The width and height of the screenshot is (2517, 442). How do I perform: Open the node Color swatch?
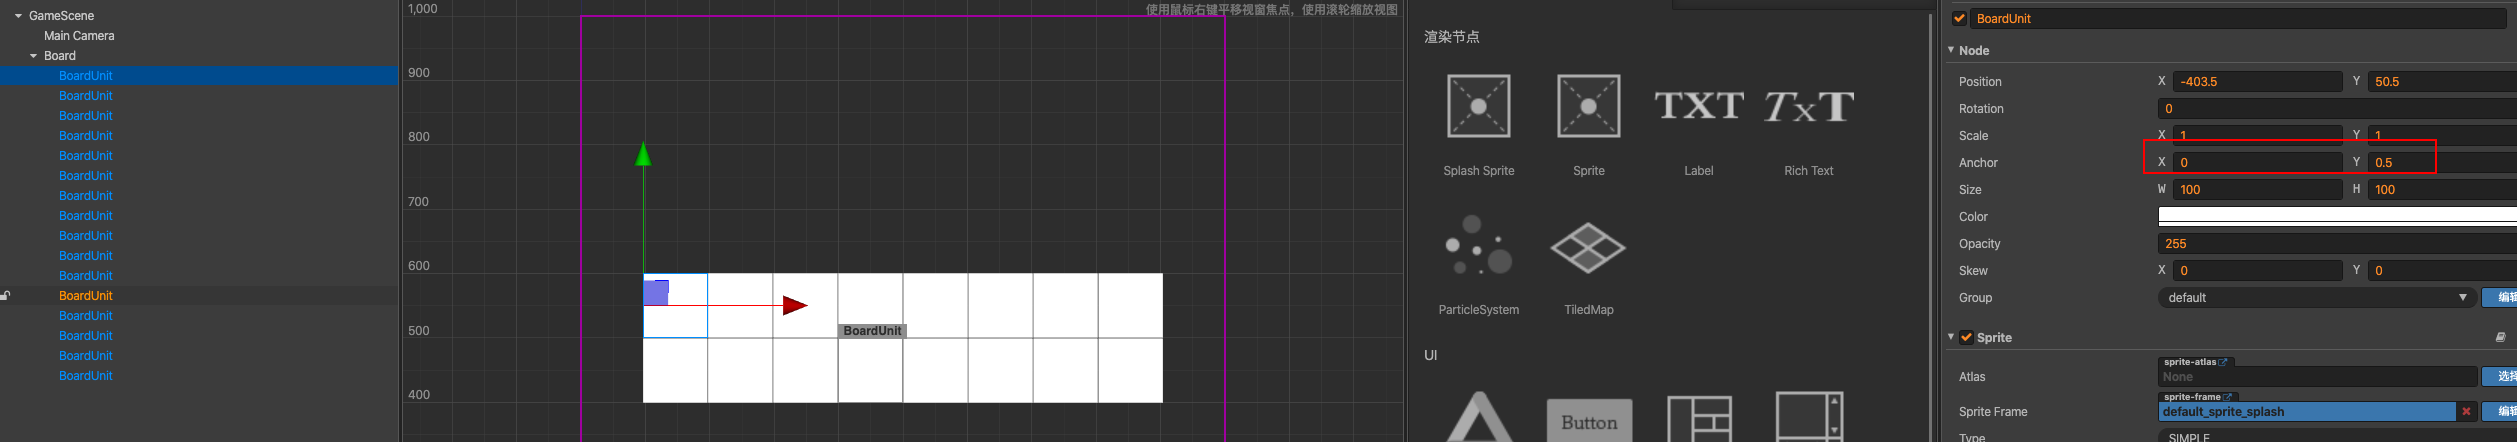pos(2337,216)
